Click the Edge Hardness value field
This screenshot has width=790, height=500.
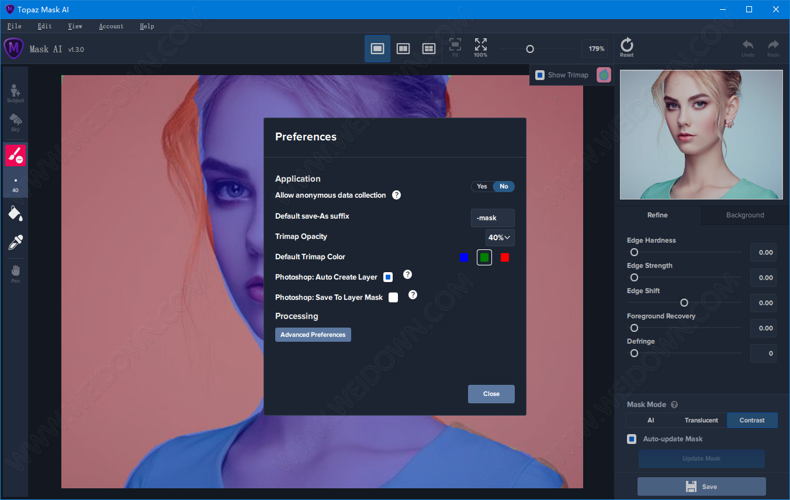click(x=763, y=253)
